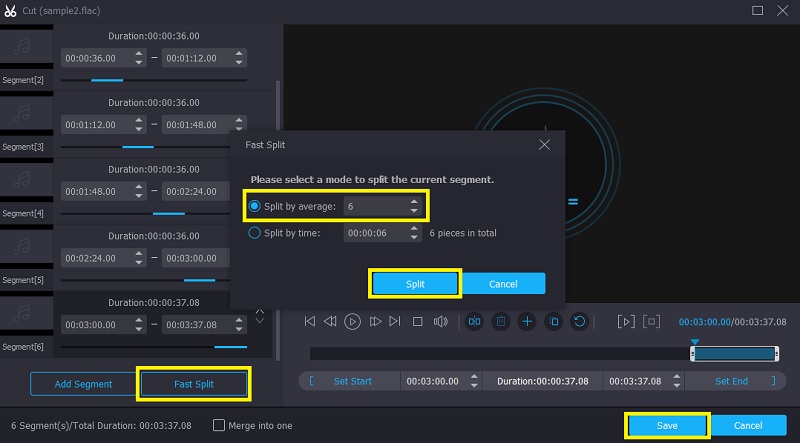Enable the 'Merge into one' checkbox

tap(219, 425)
